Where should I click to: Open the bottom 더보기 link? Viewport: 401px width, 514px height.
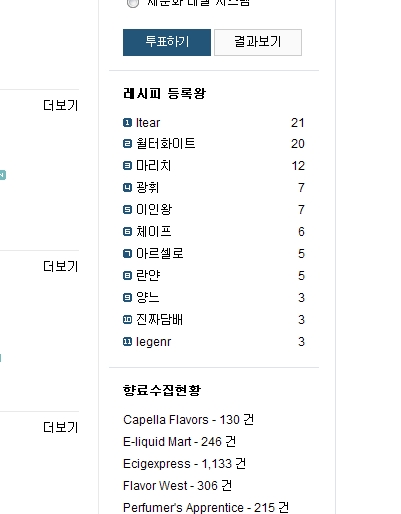[61, 427]
